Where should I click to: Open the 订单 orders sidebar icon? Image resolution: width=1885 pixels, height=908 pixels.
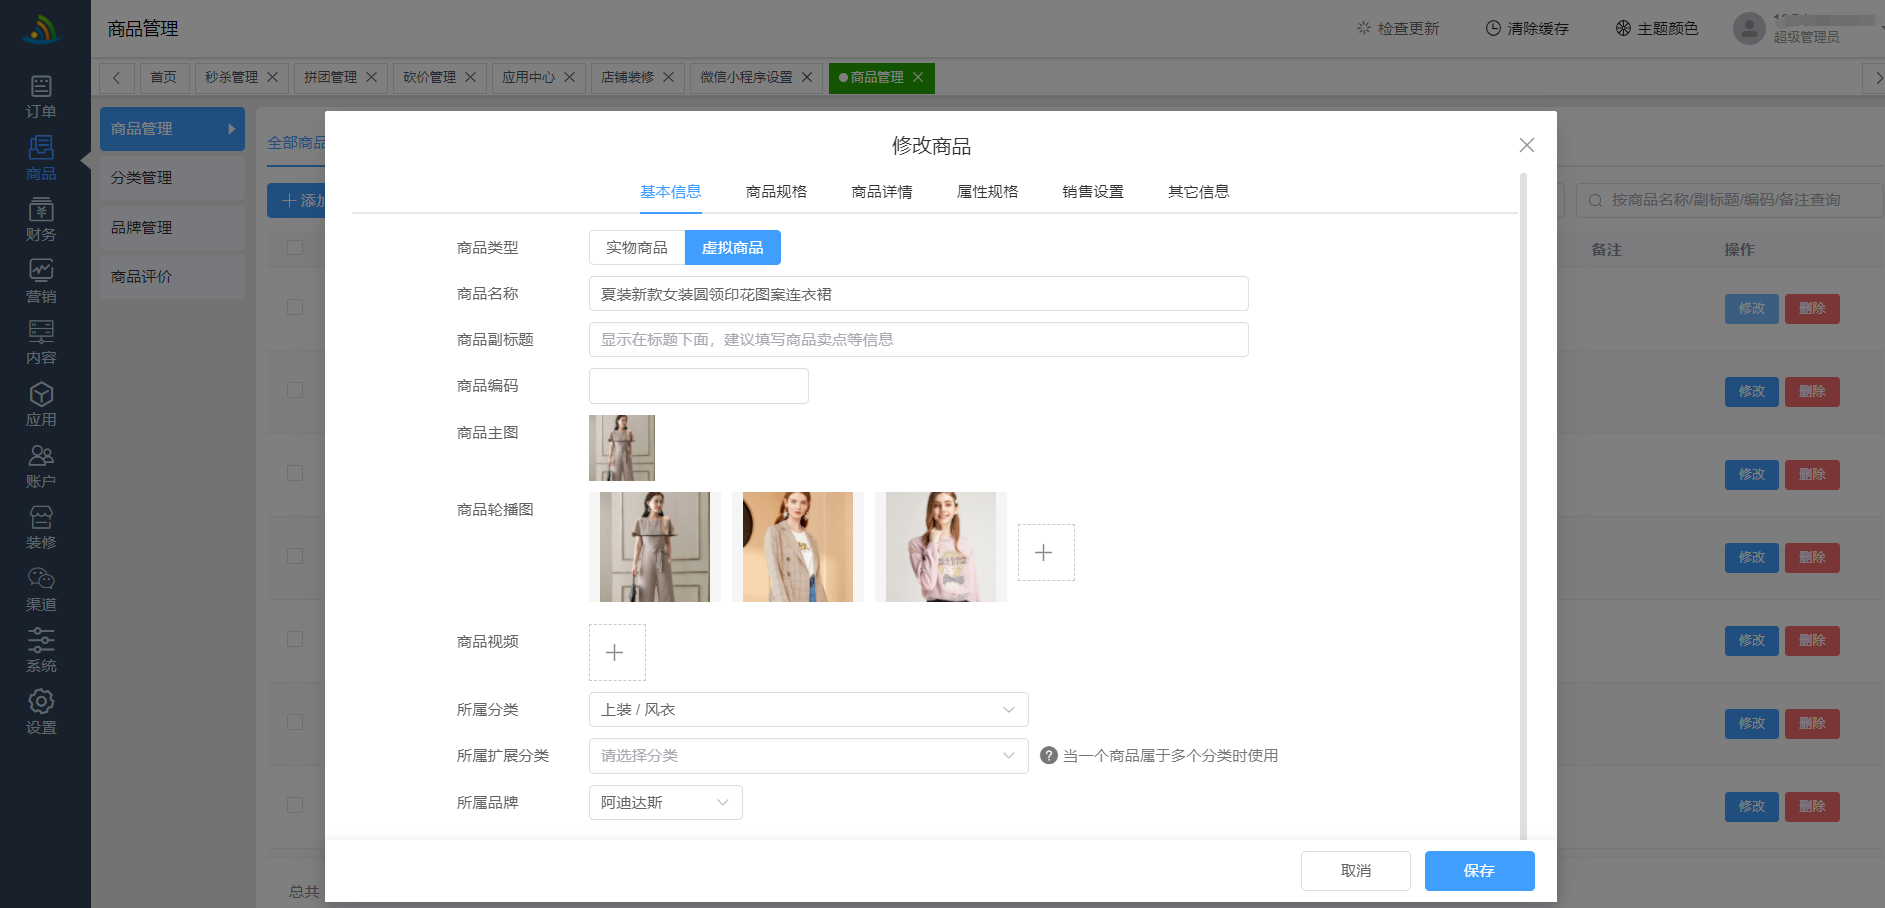pos(41,96)
